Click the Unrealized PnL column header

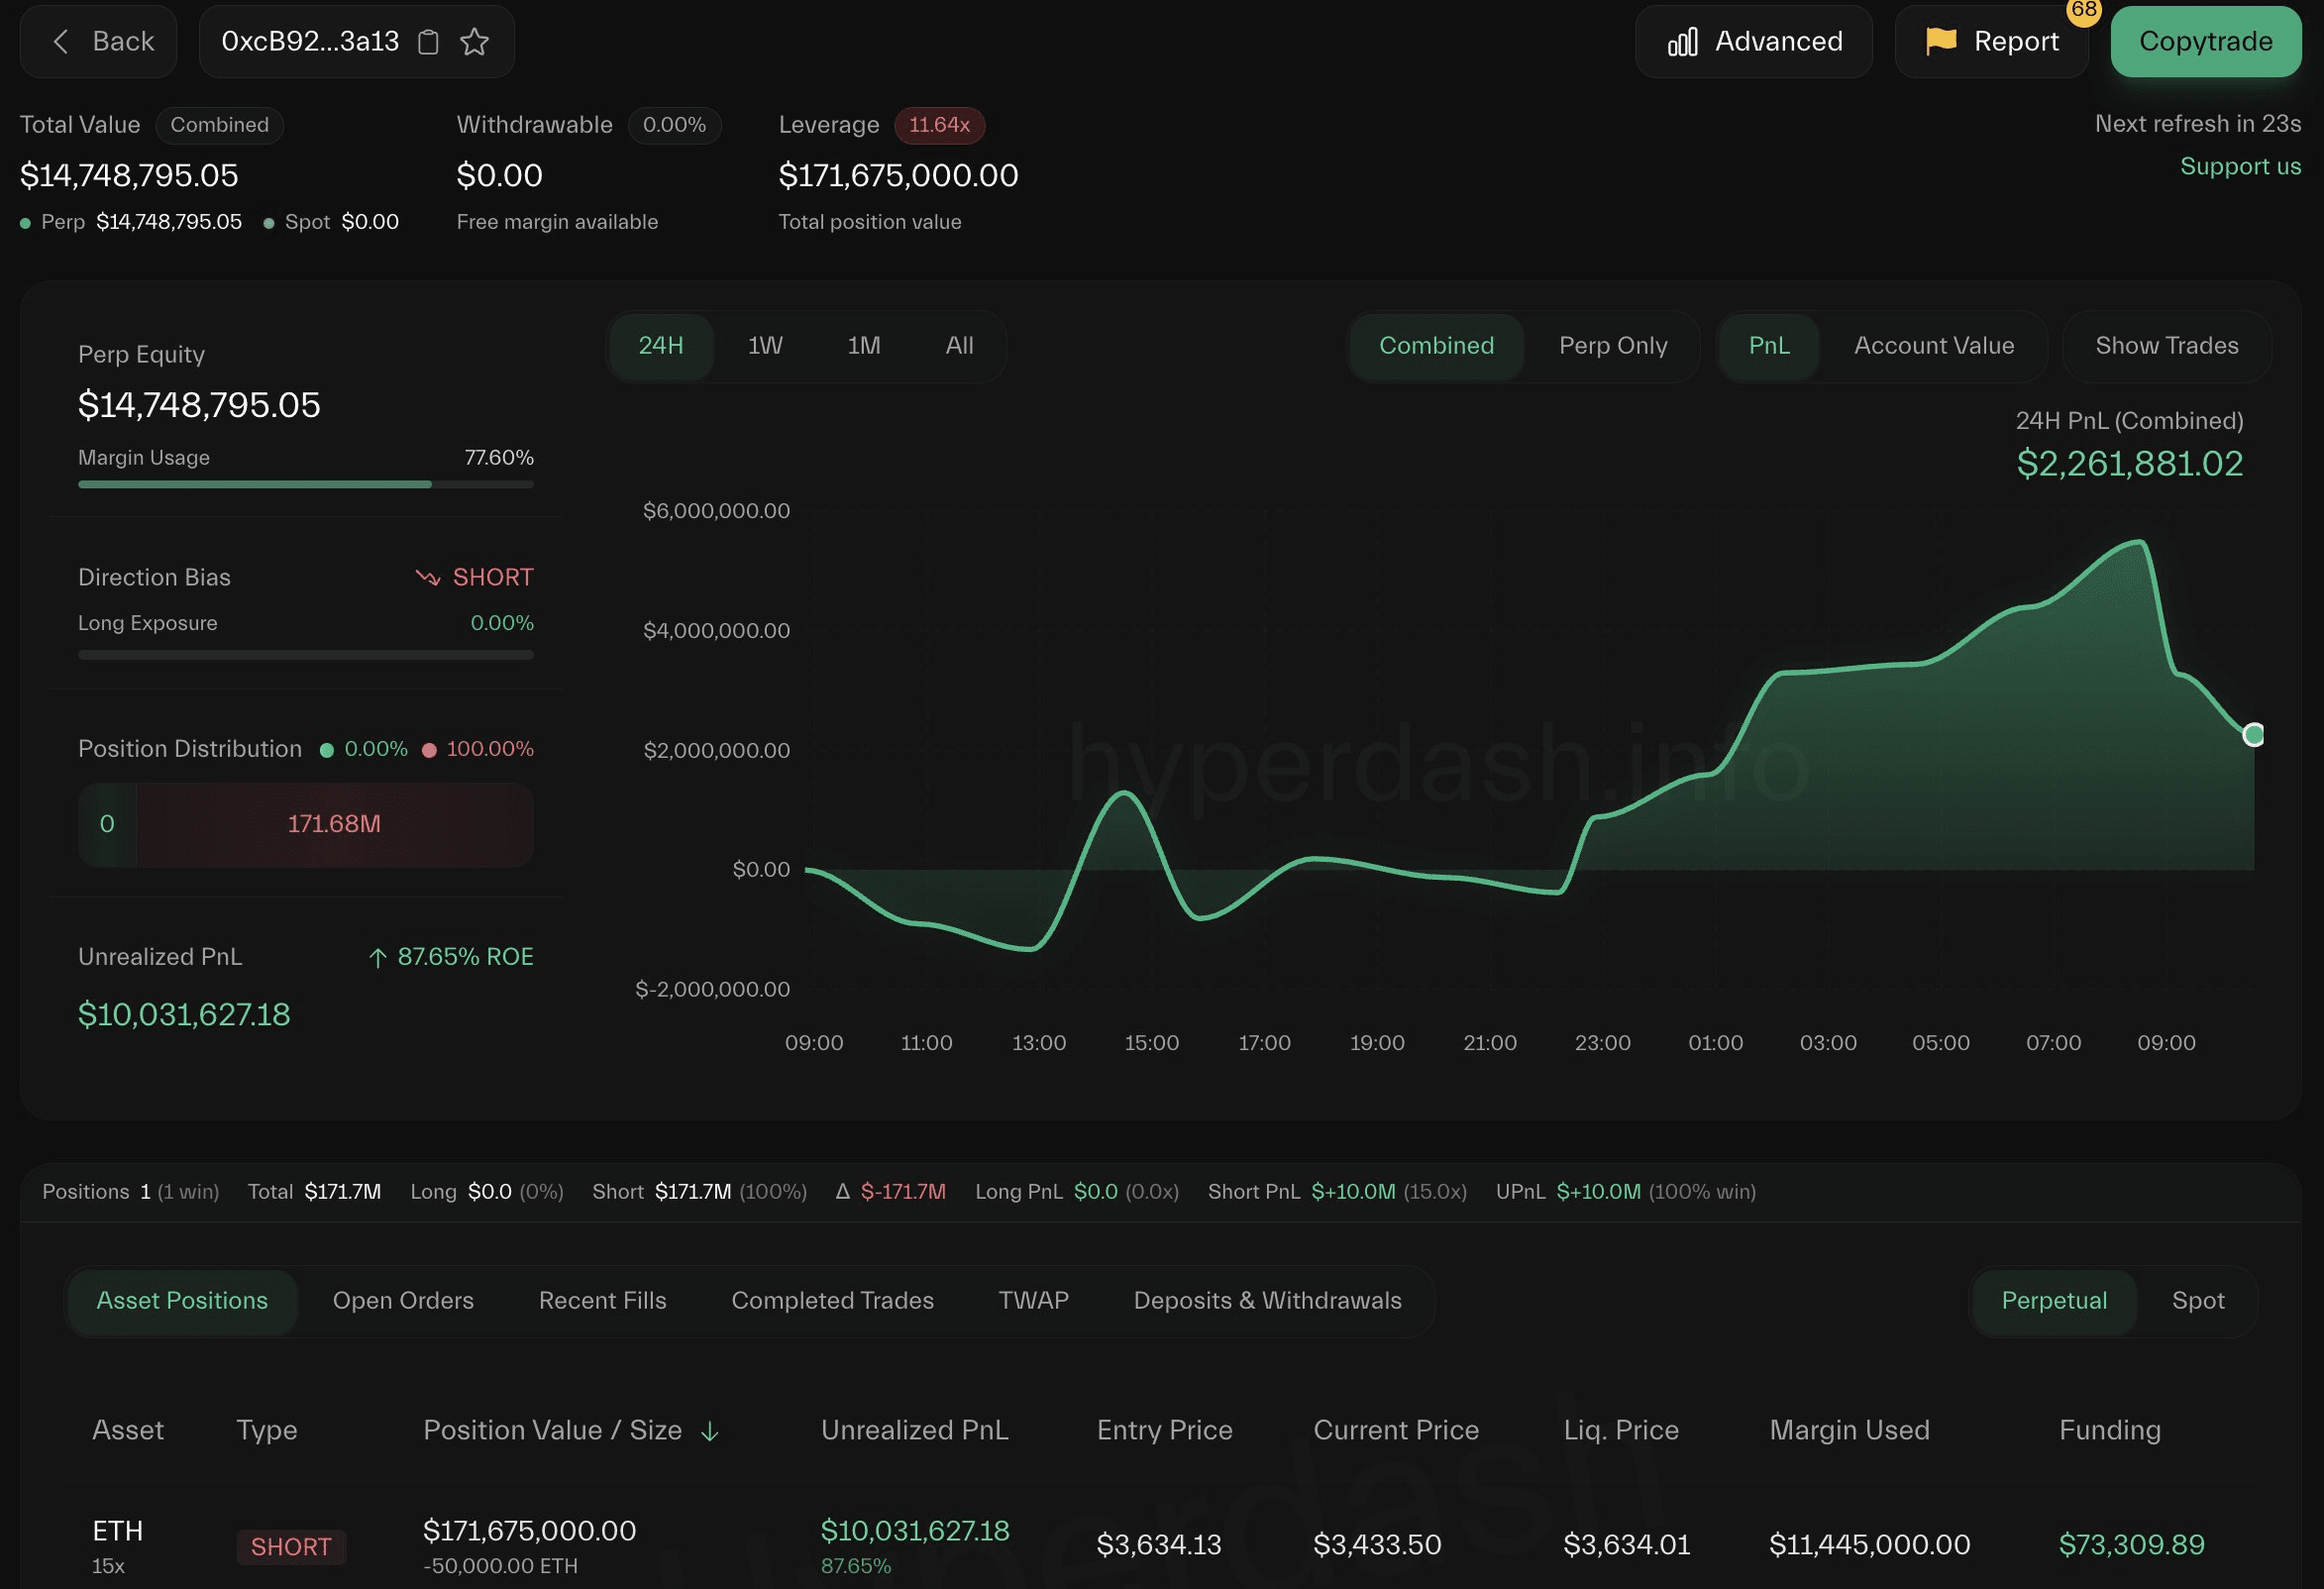[x=914, y=1431]
